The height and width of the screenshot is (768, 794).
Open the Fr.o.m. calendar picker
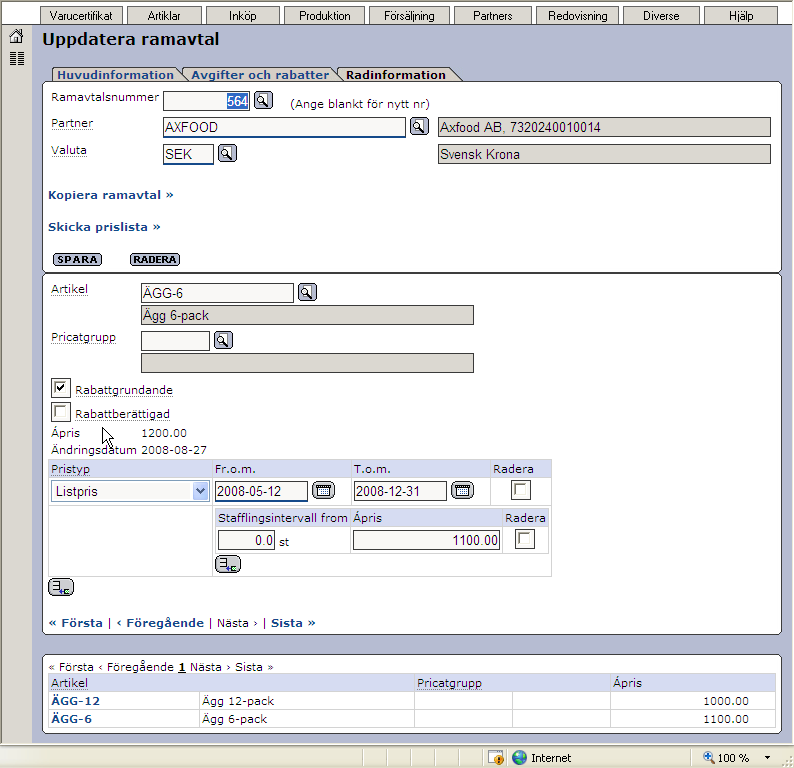click(323, 490)
